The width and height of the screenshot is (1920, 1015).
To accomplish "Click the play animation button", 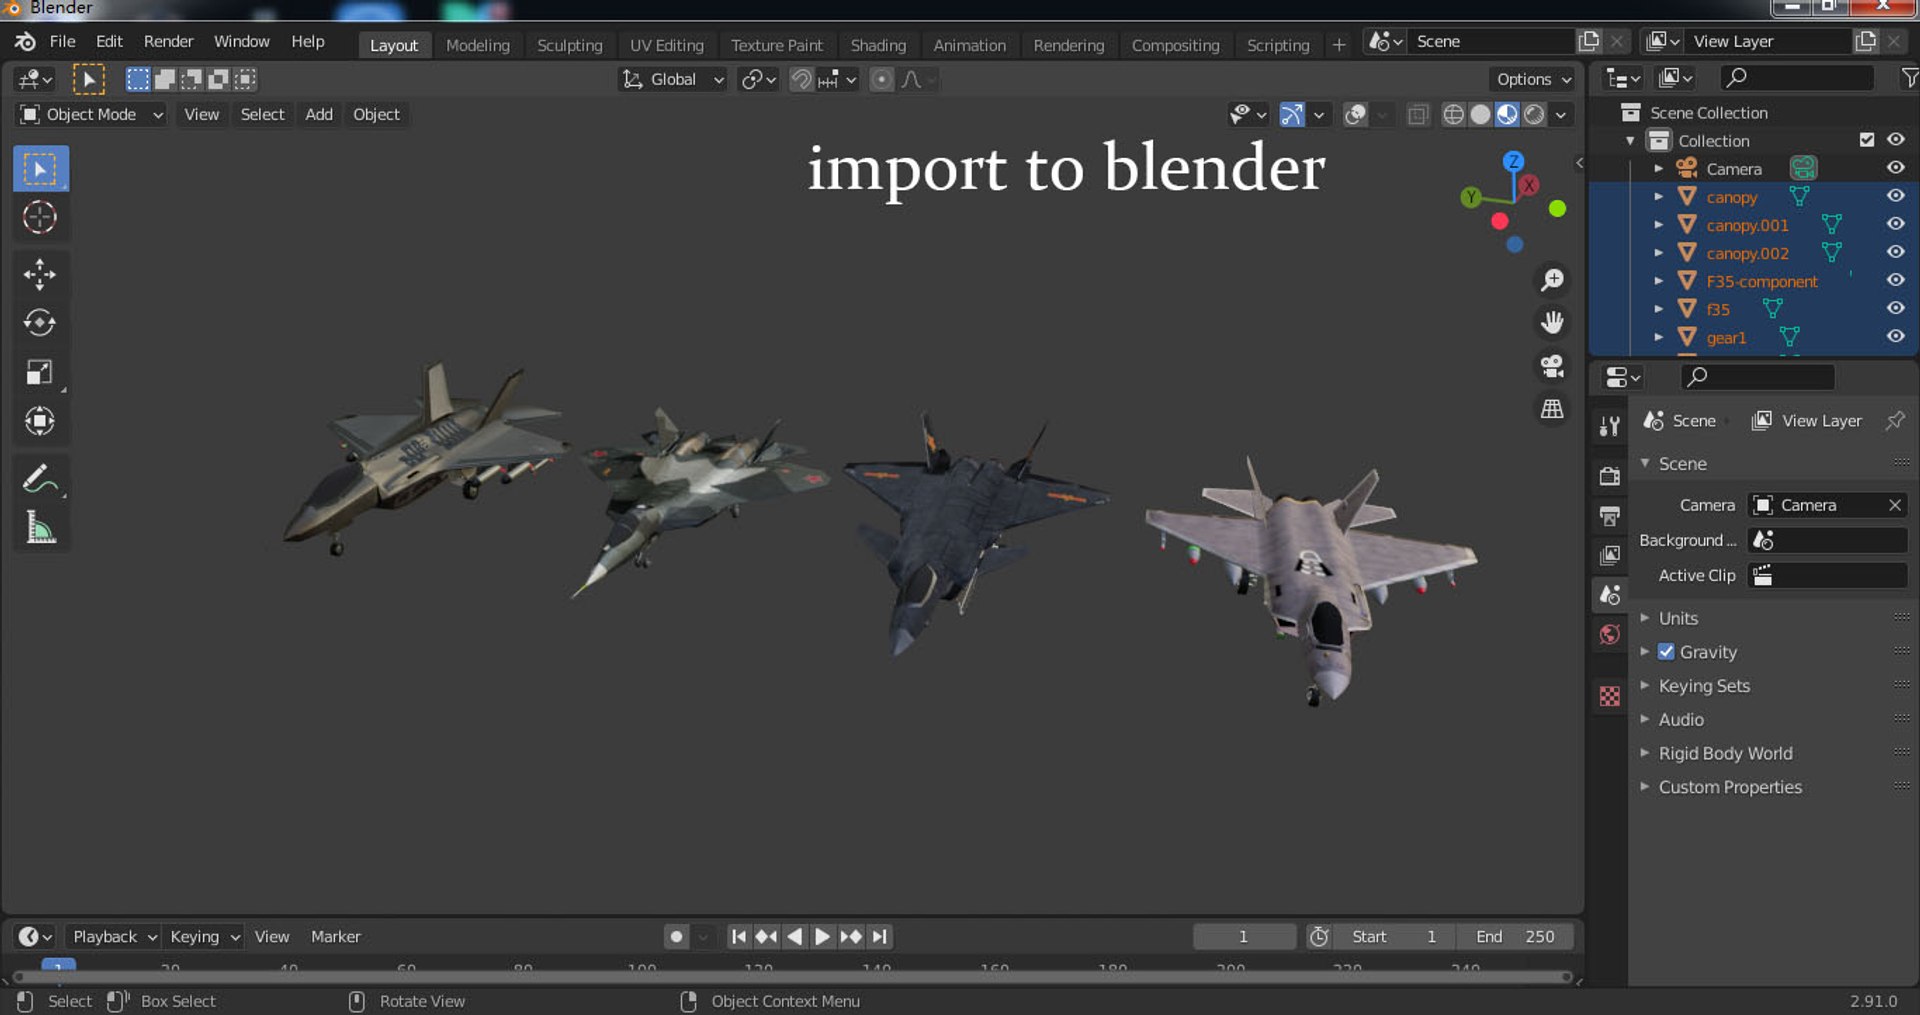I will click(x=822, y=937).
